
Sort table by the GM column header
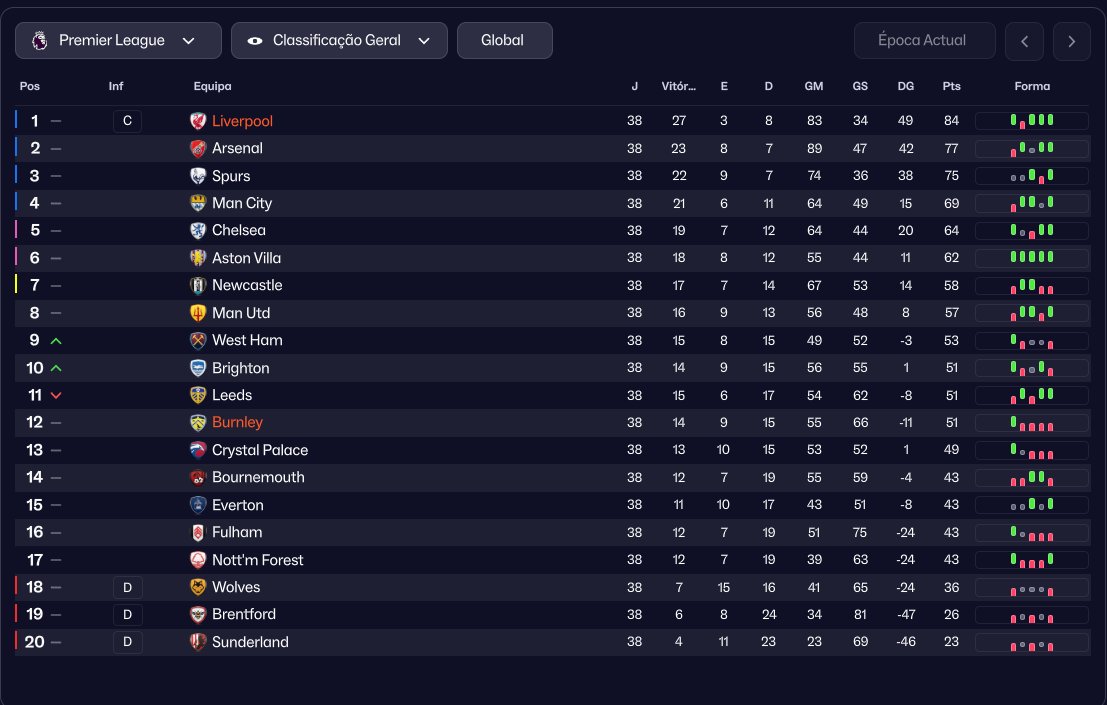[813, 86]
